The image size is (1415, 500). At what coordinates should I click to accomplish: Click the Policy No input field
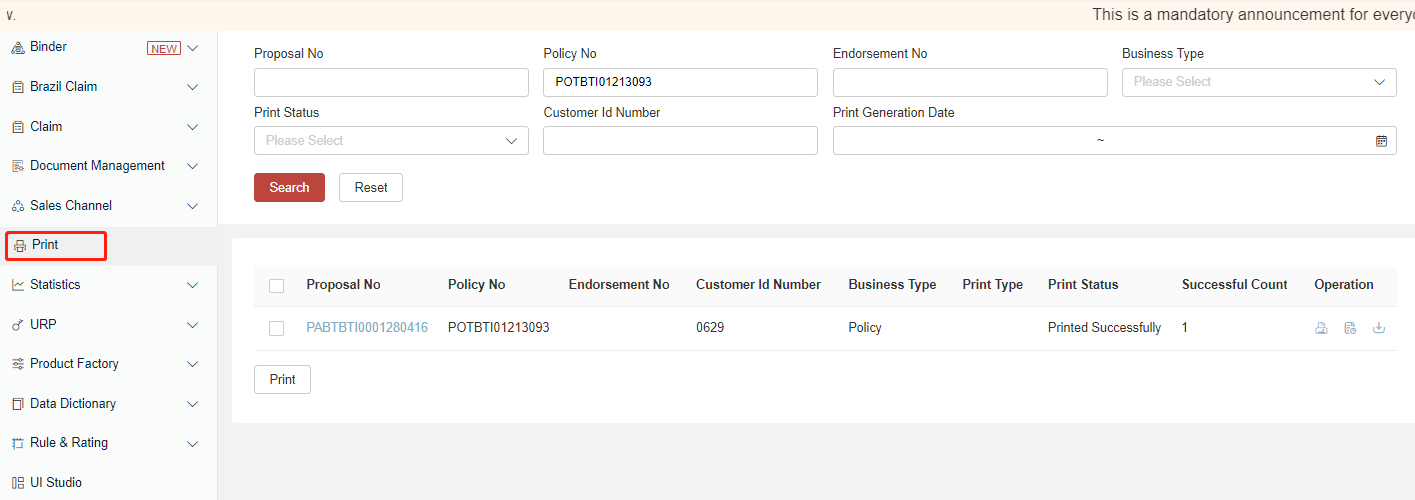click(680, 82)
